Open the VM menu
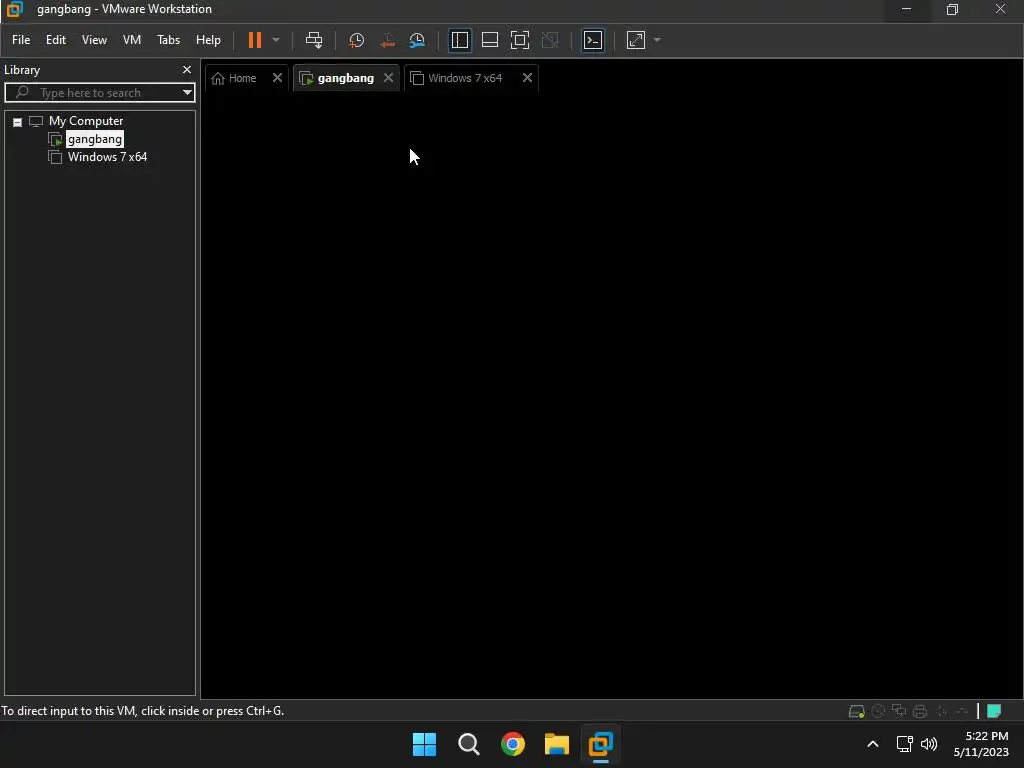Image resolution: width=1024 pixels, height=768 pixels. click(x=132, y=40)
